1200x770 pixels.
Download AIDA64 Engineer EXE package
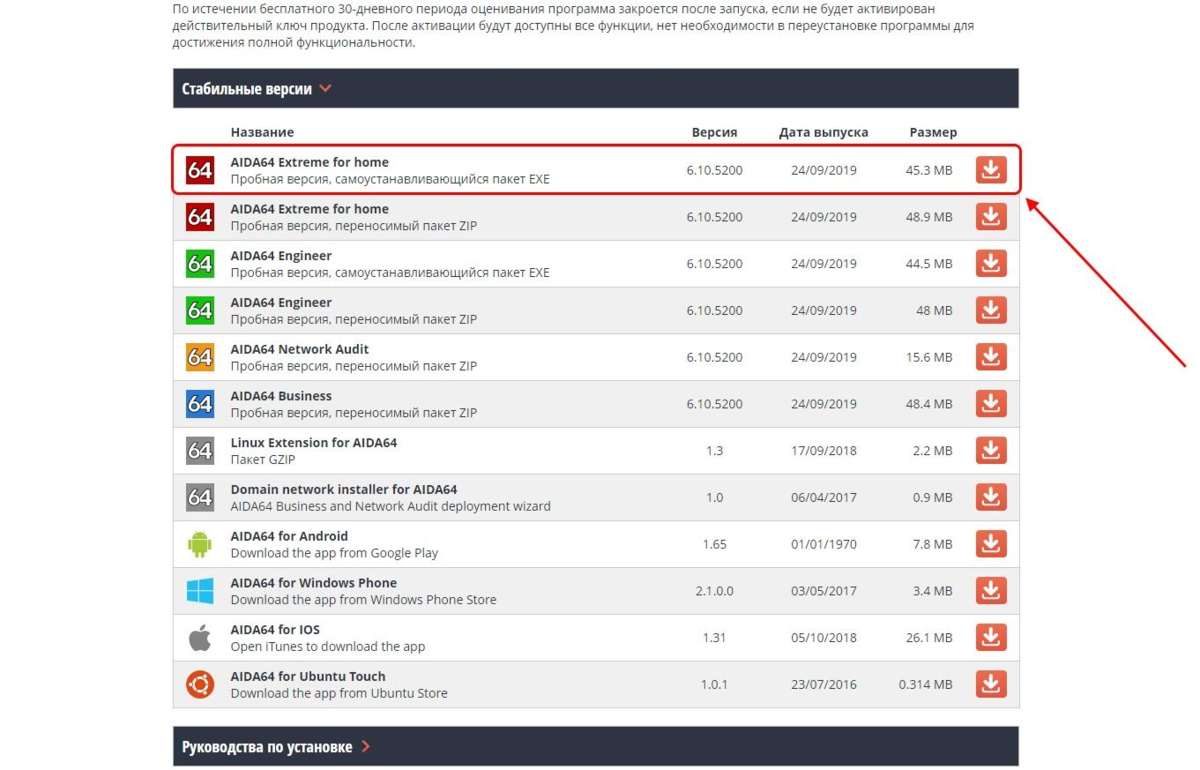(990, 264)
